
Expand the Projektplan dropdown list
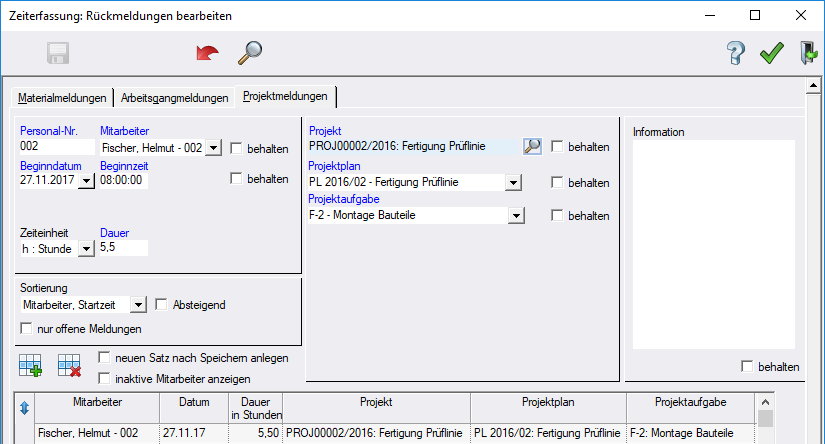pos(512,183)
